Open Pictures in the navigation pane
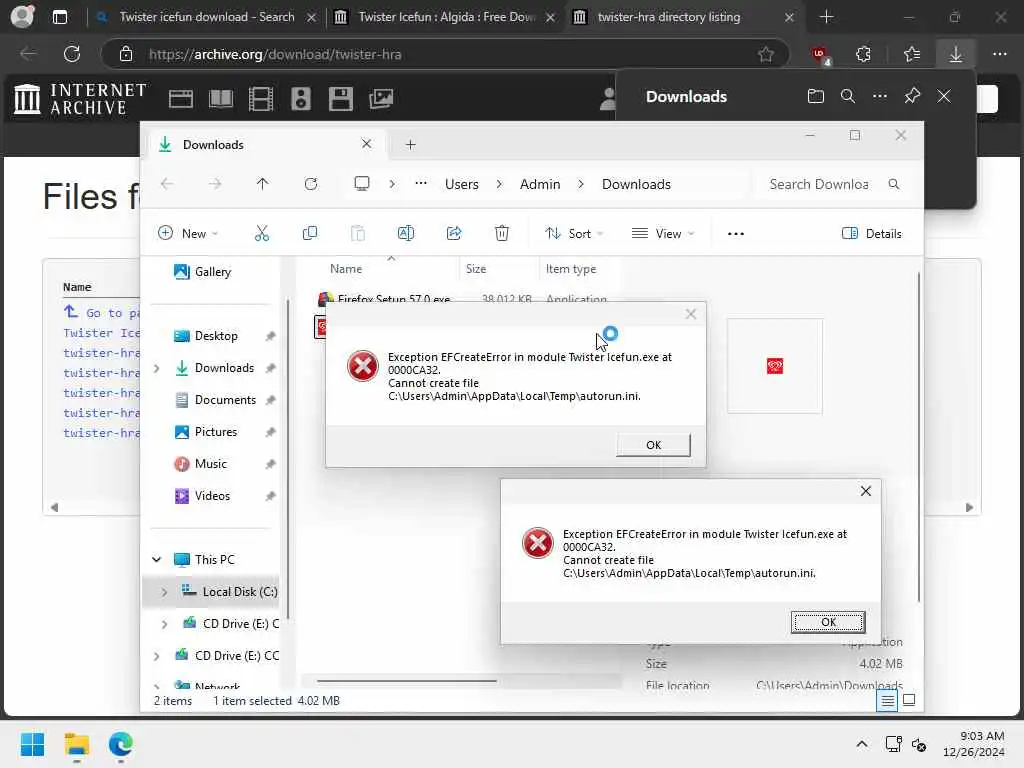The image size is (1024, 768). pyautogui.click(x=206, y=432)
